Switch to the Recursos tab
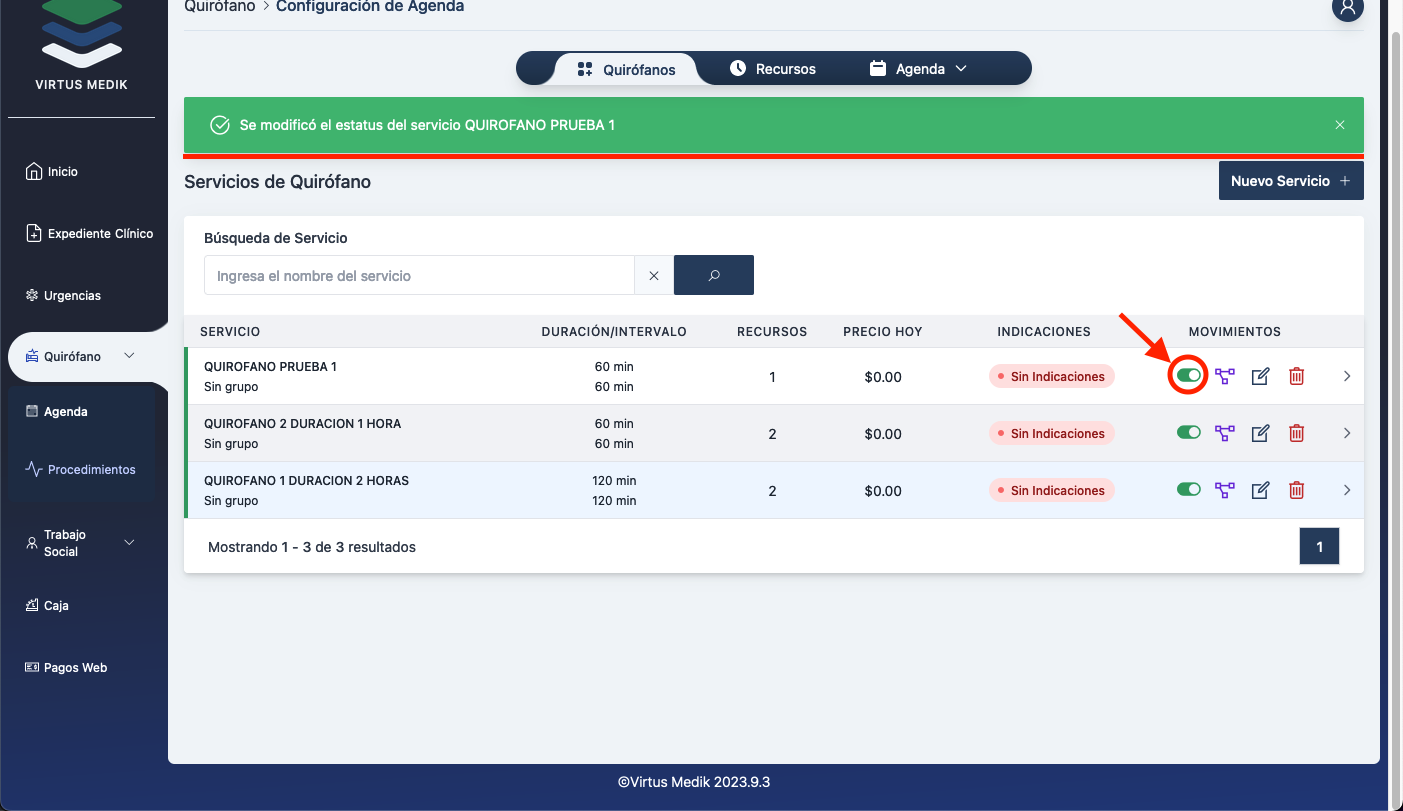Screen dimensions: 1403x811 click(x=773, y=69)
